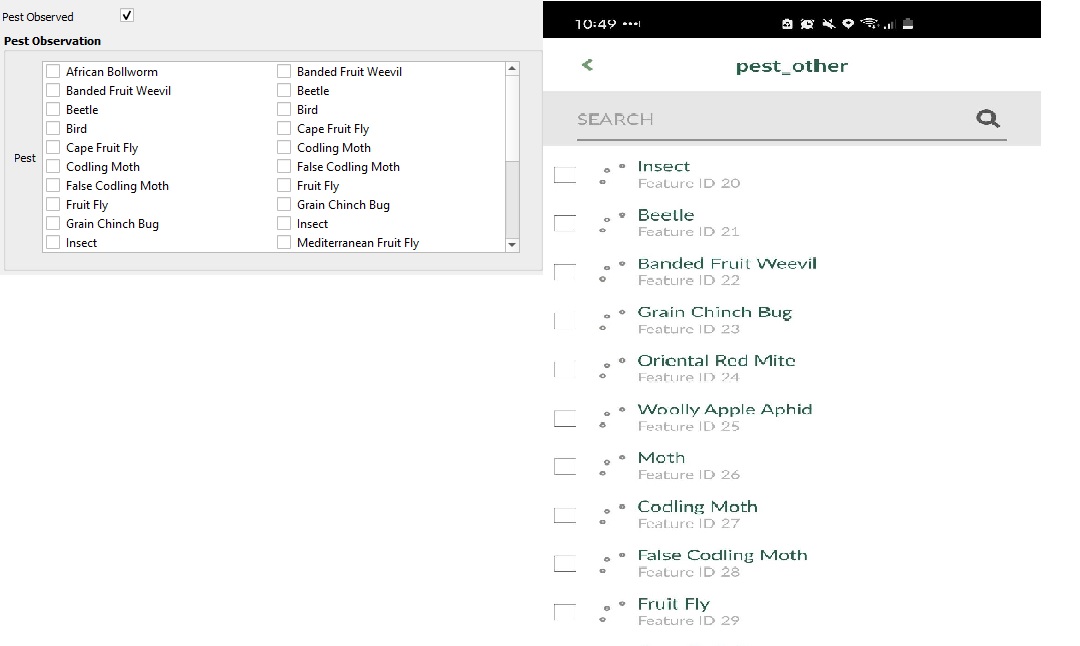Click pest list scrollbar down arrow
Screen dimensions: 1080x646
[x=512, y=244]
